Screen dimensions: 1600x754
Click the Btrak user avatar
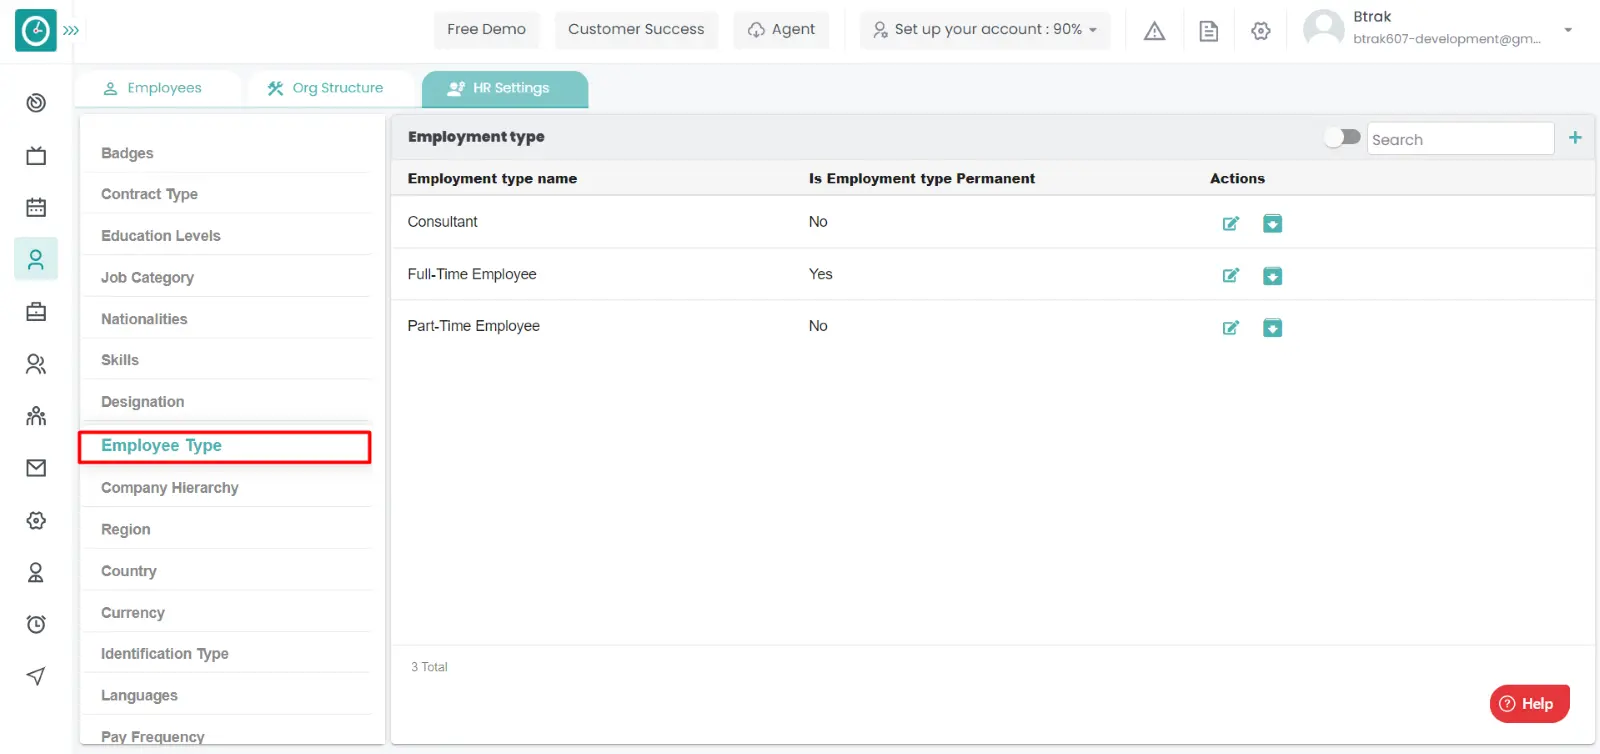click(1324, 29)
